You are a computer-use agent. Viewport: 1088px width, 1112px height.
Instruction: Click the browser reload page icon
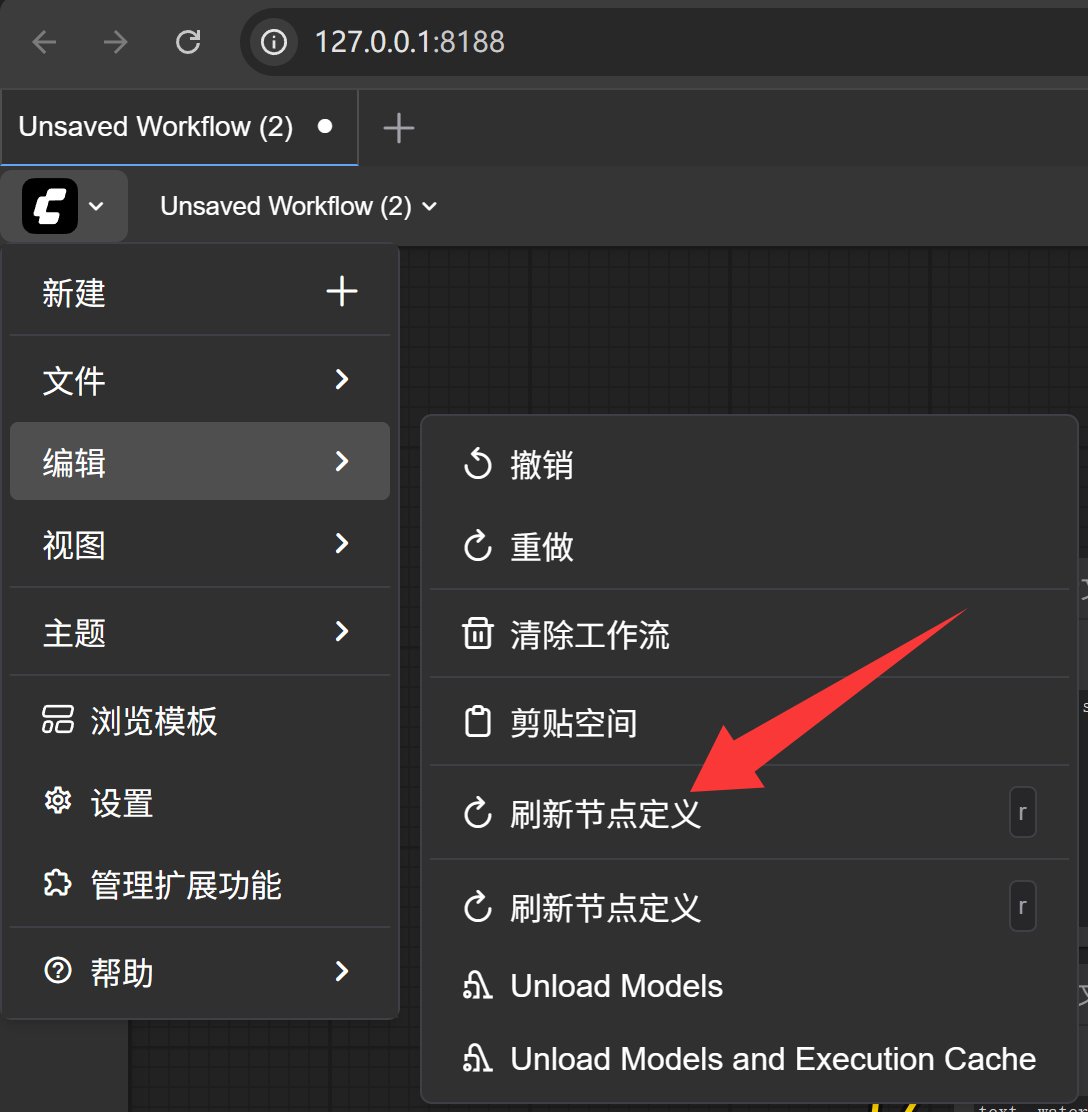pos(188,42)
